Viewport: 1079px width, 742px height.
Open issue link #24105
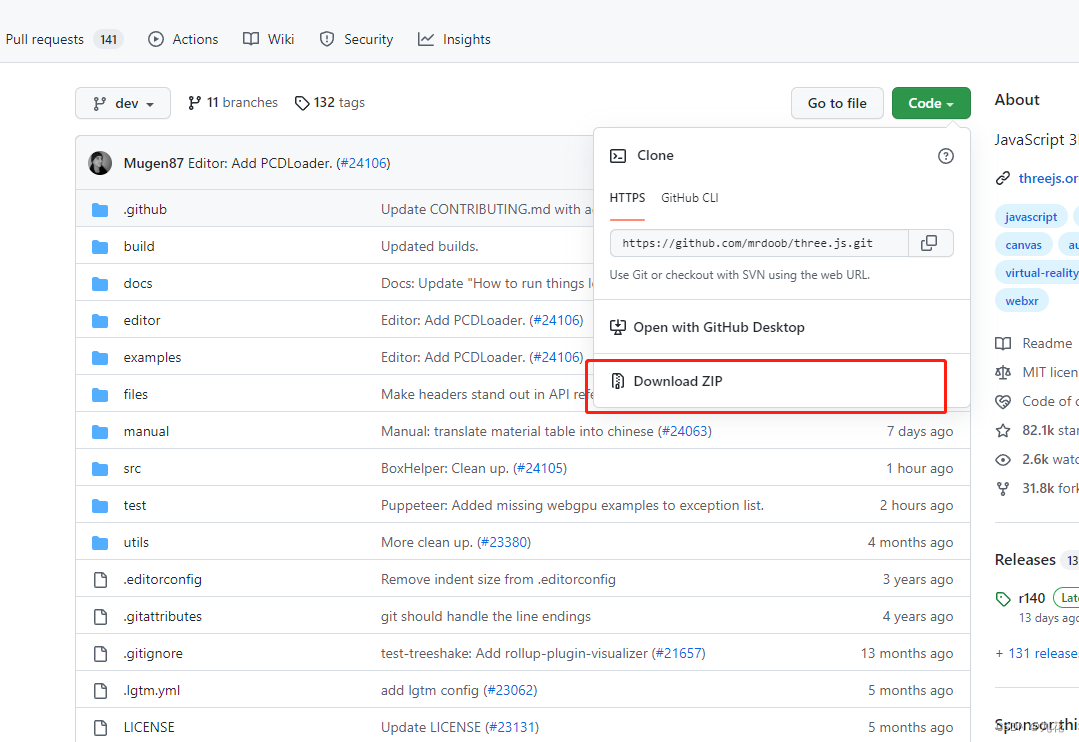pos(540,469)
